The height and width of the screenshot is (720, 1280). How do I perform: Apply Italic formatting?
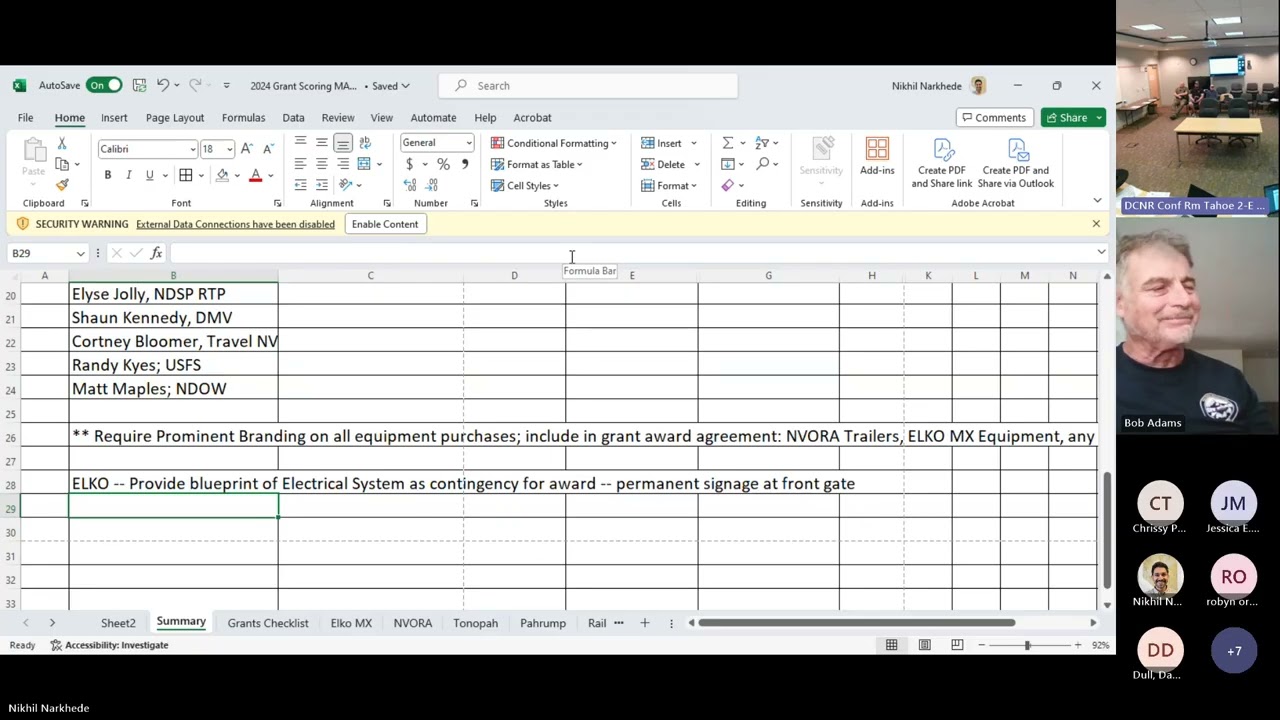click(x=128, y=175)
